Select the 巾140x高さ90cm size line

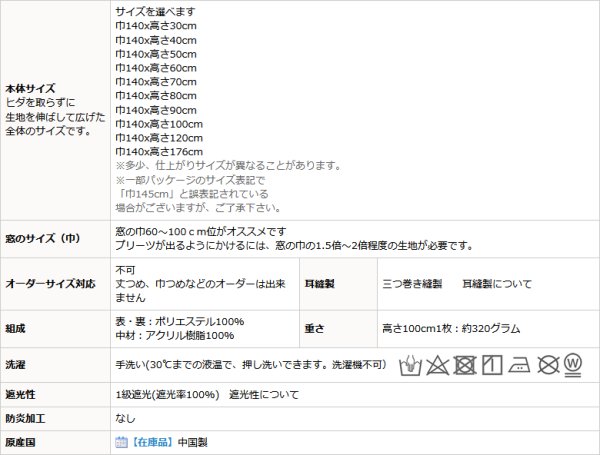point(156,110)
